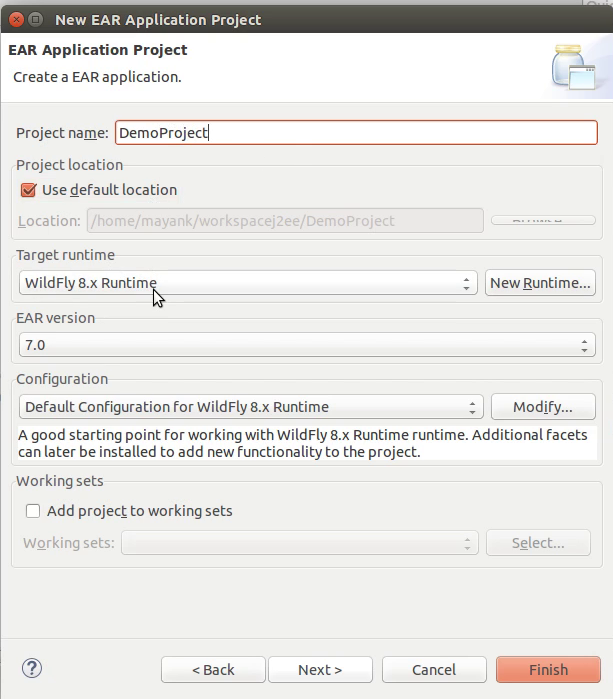The image size is (613, 699).
Task: Open the Target runtime dropdown
Action: click(248, 283)
